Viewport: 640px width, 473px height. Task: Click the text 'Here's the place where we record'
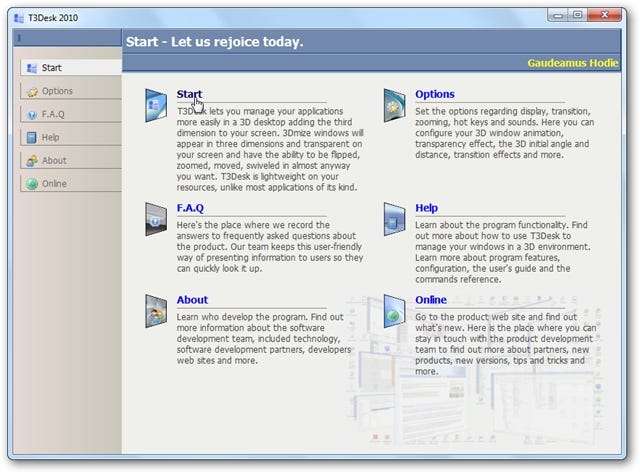pos(253,225)
